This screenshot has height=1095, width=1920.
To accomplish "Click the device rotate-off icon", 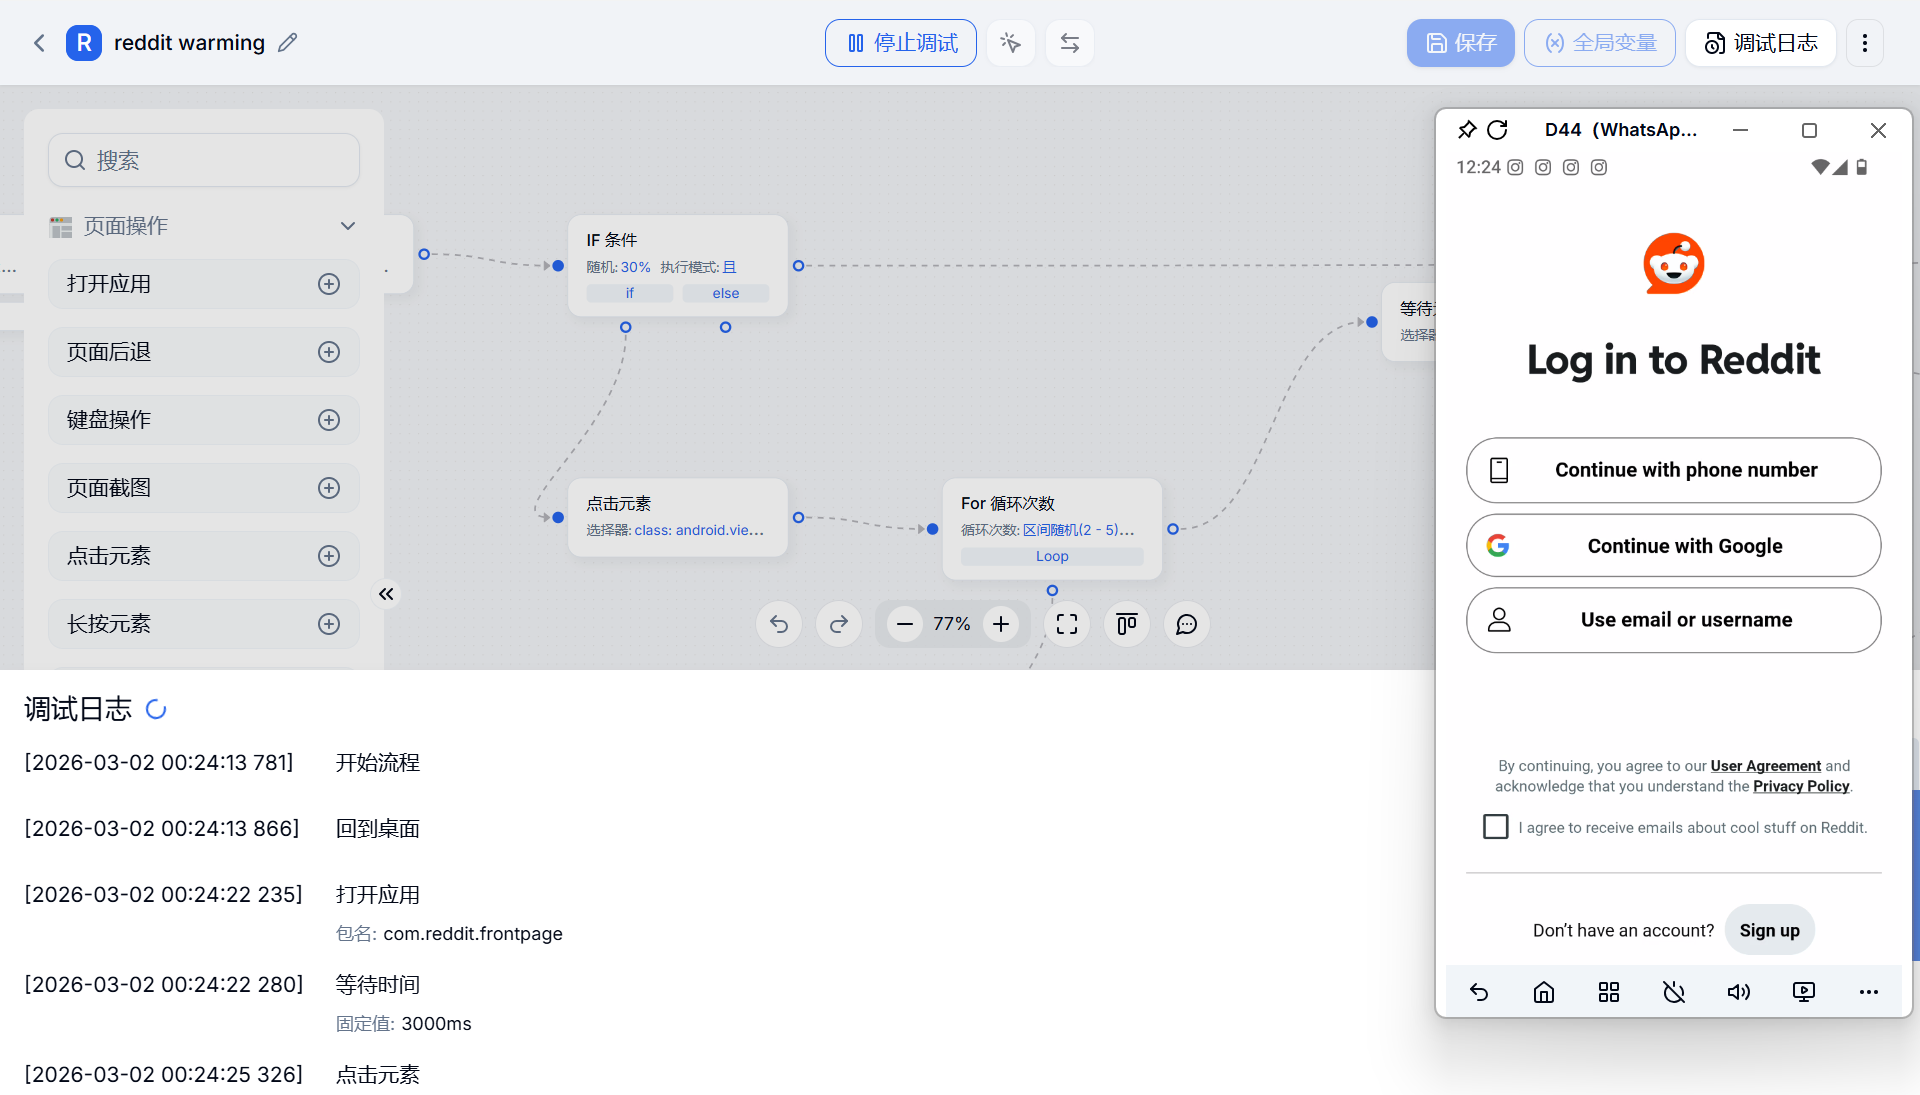I will (1674, 992).
